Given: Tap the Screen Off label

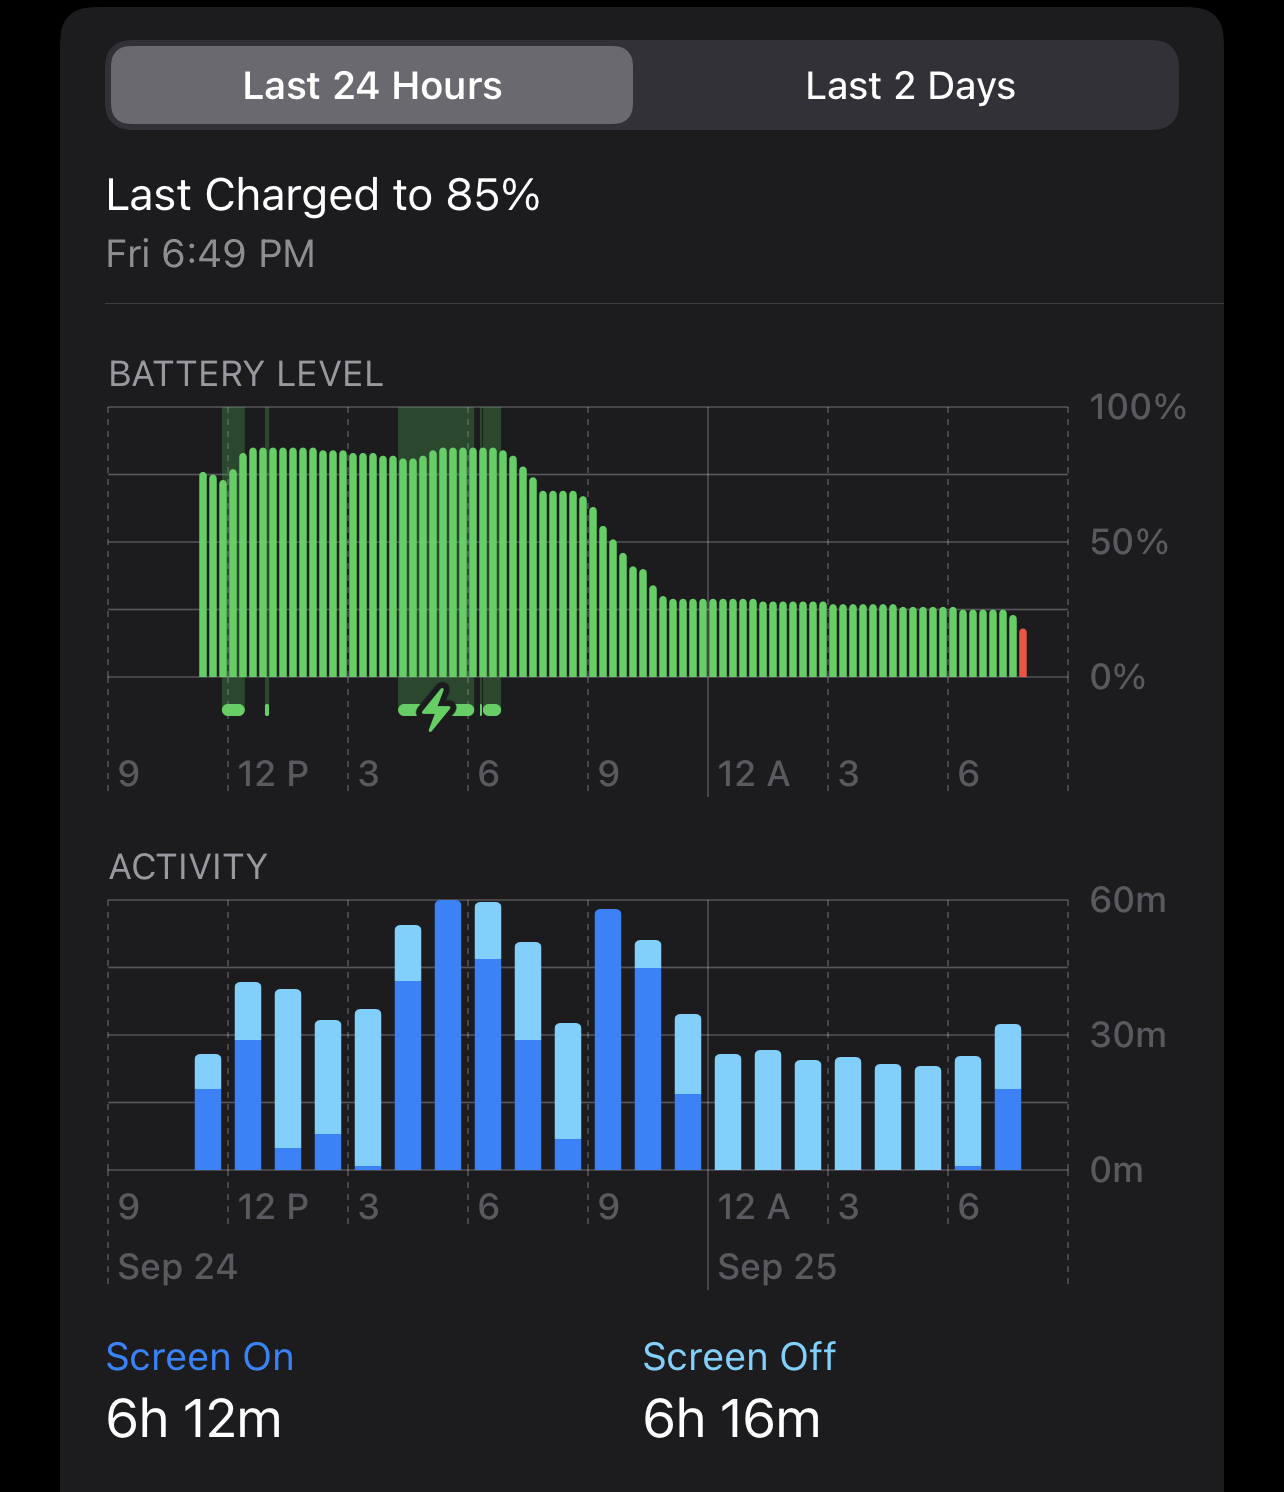Looking at the screenshot, I should [739, 1357].
